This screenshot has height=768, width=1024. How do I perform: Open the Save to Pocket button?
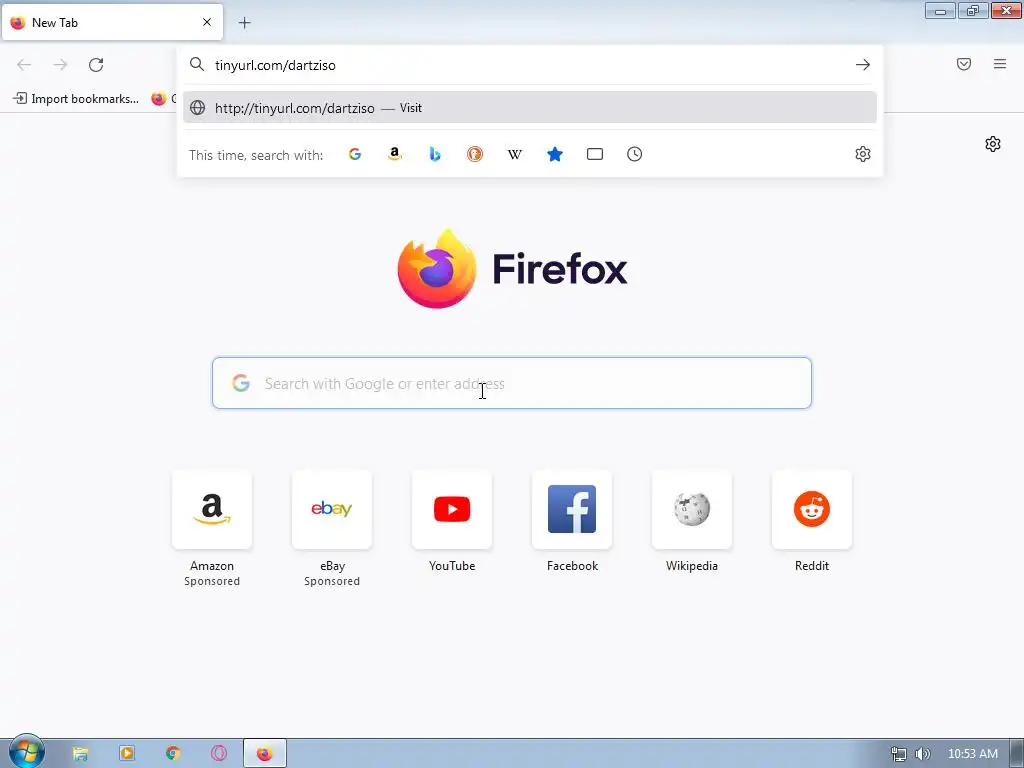[x=964, y=64]
